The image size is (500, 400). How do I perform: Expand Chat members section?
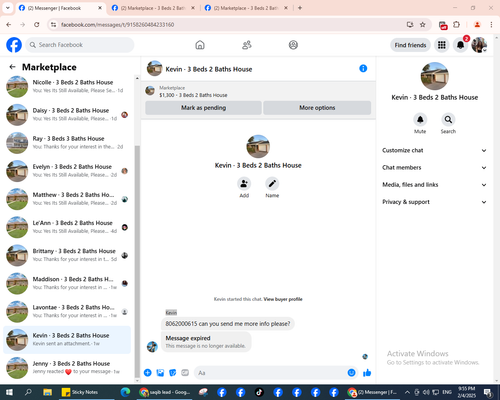434,168
